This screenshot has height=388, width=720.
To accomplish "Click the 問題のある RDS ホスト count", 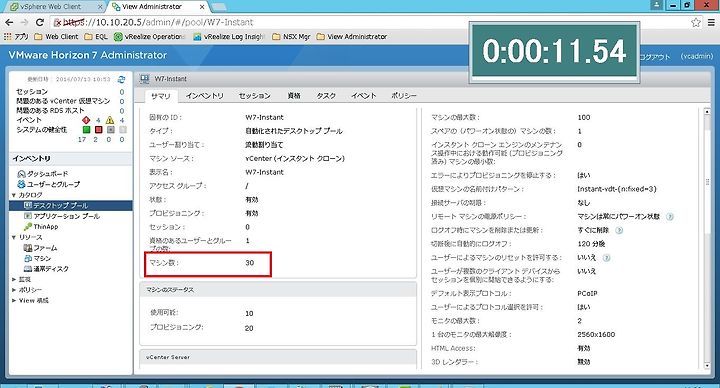I will coord(122,111).
